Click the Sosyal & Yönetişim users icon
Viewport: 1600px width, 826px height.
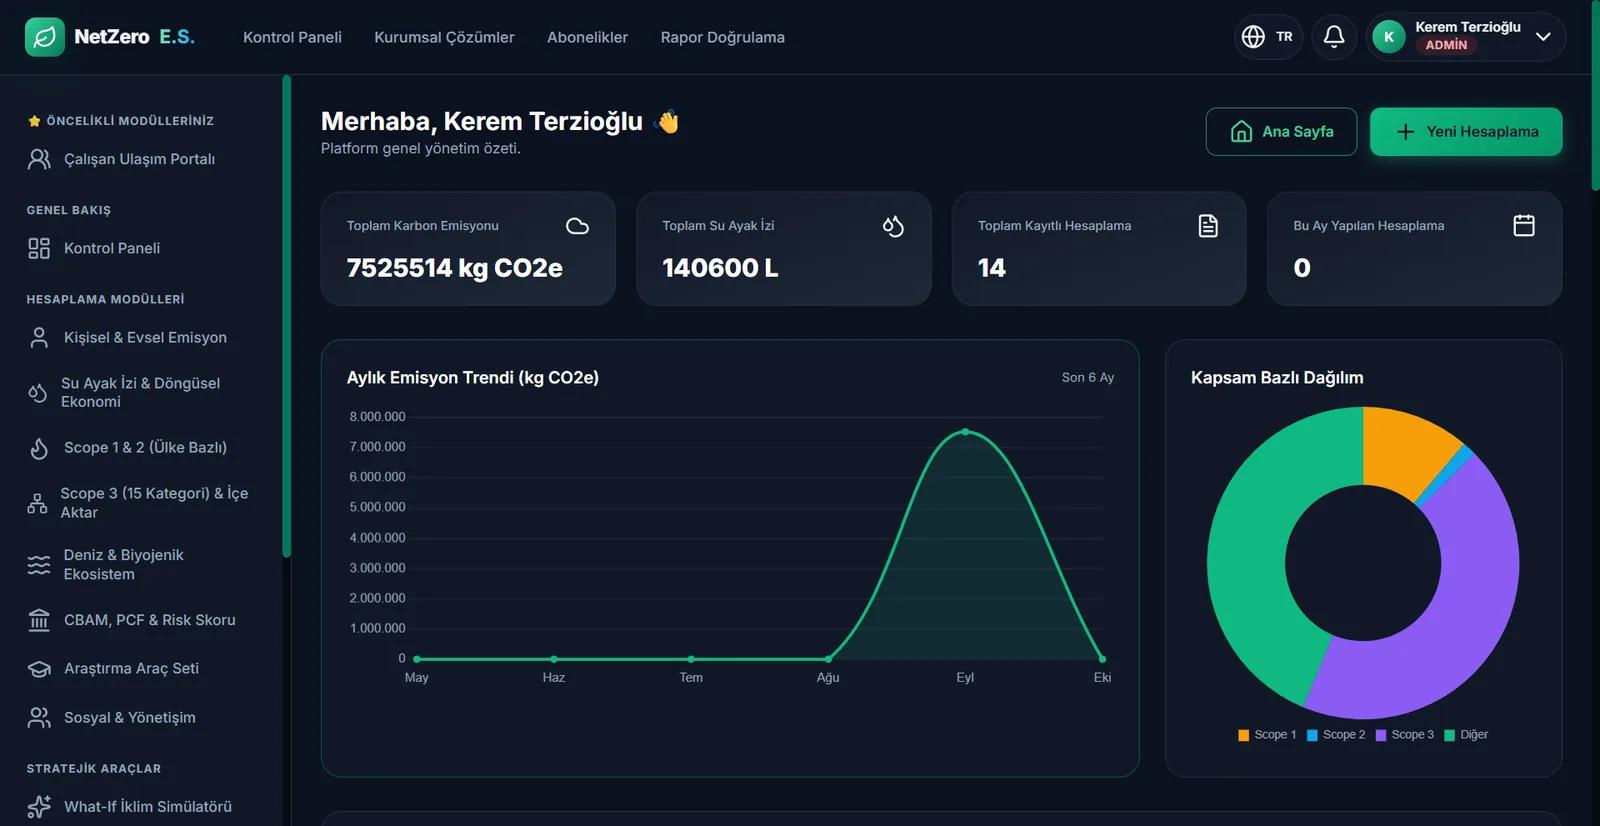coord(39,718)
